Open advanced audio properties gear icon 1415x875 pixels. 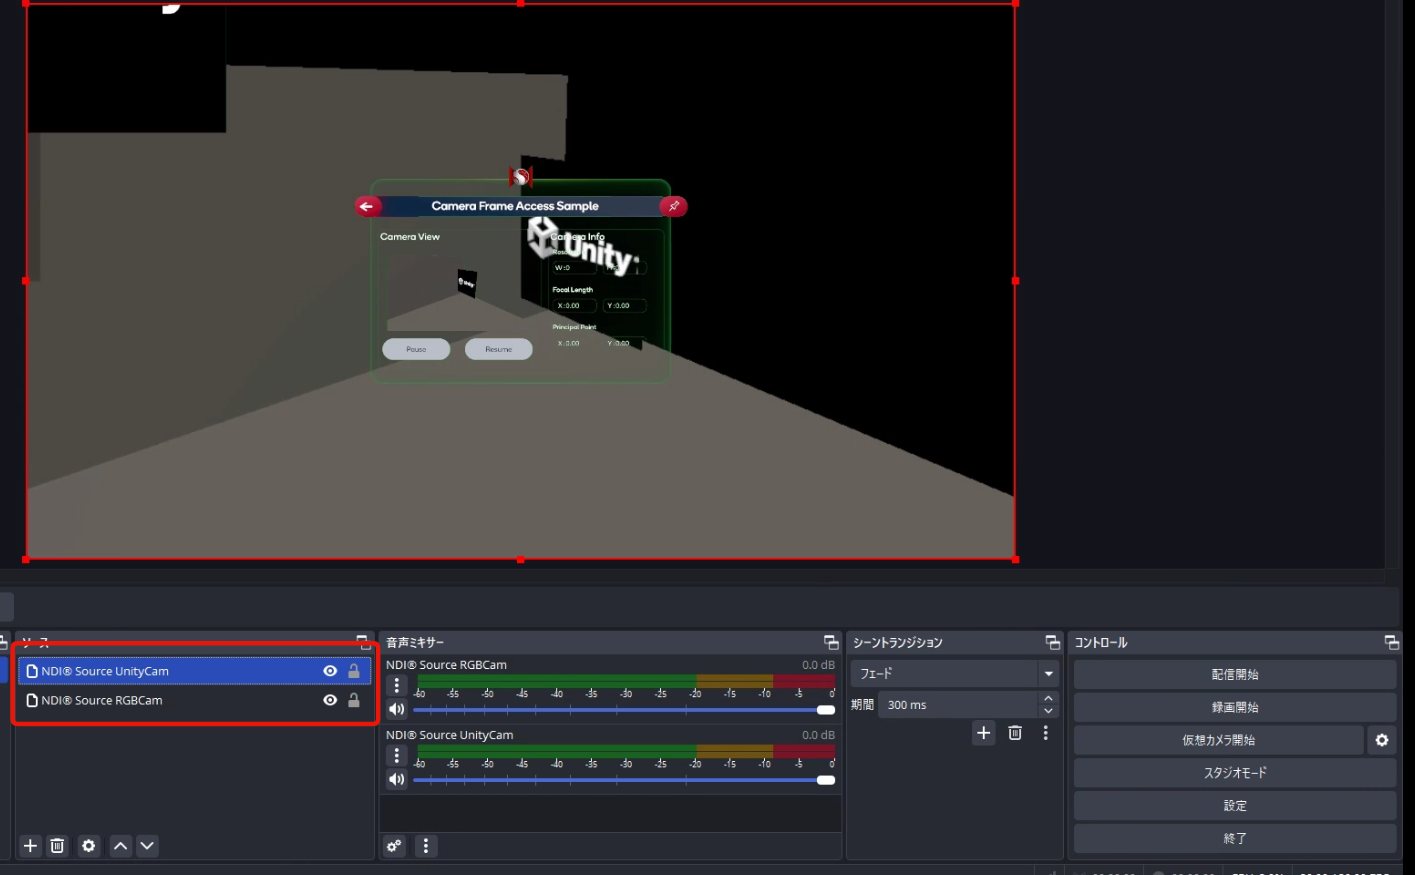tap(394, 846)
